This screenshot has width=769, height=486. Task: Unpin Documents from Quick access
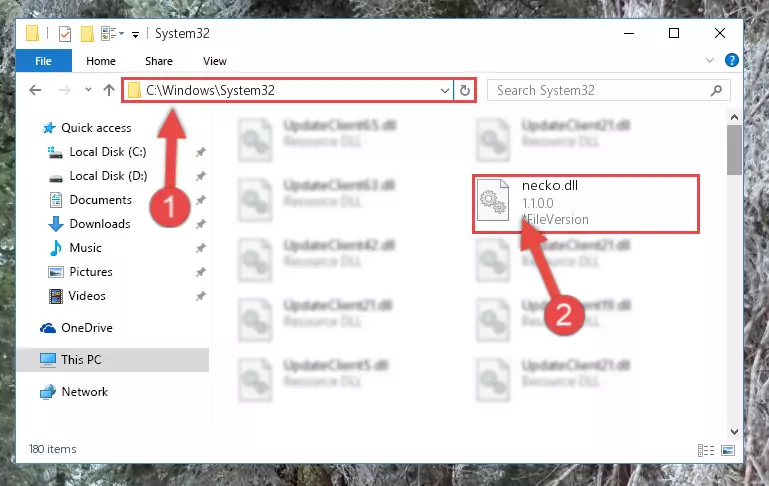pos(200,200)
